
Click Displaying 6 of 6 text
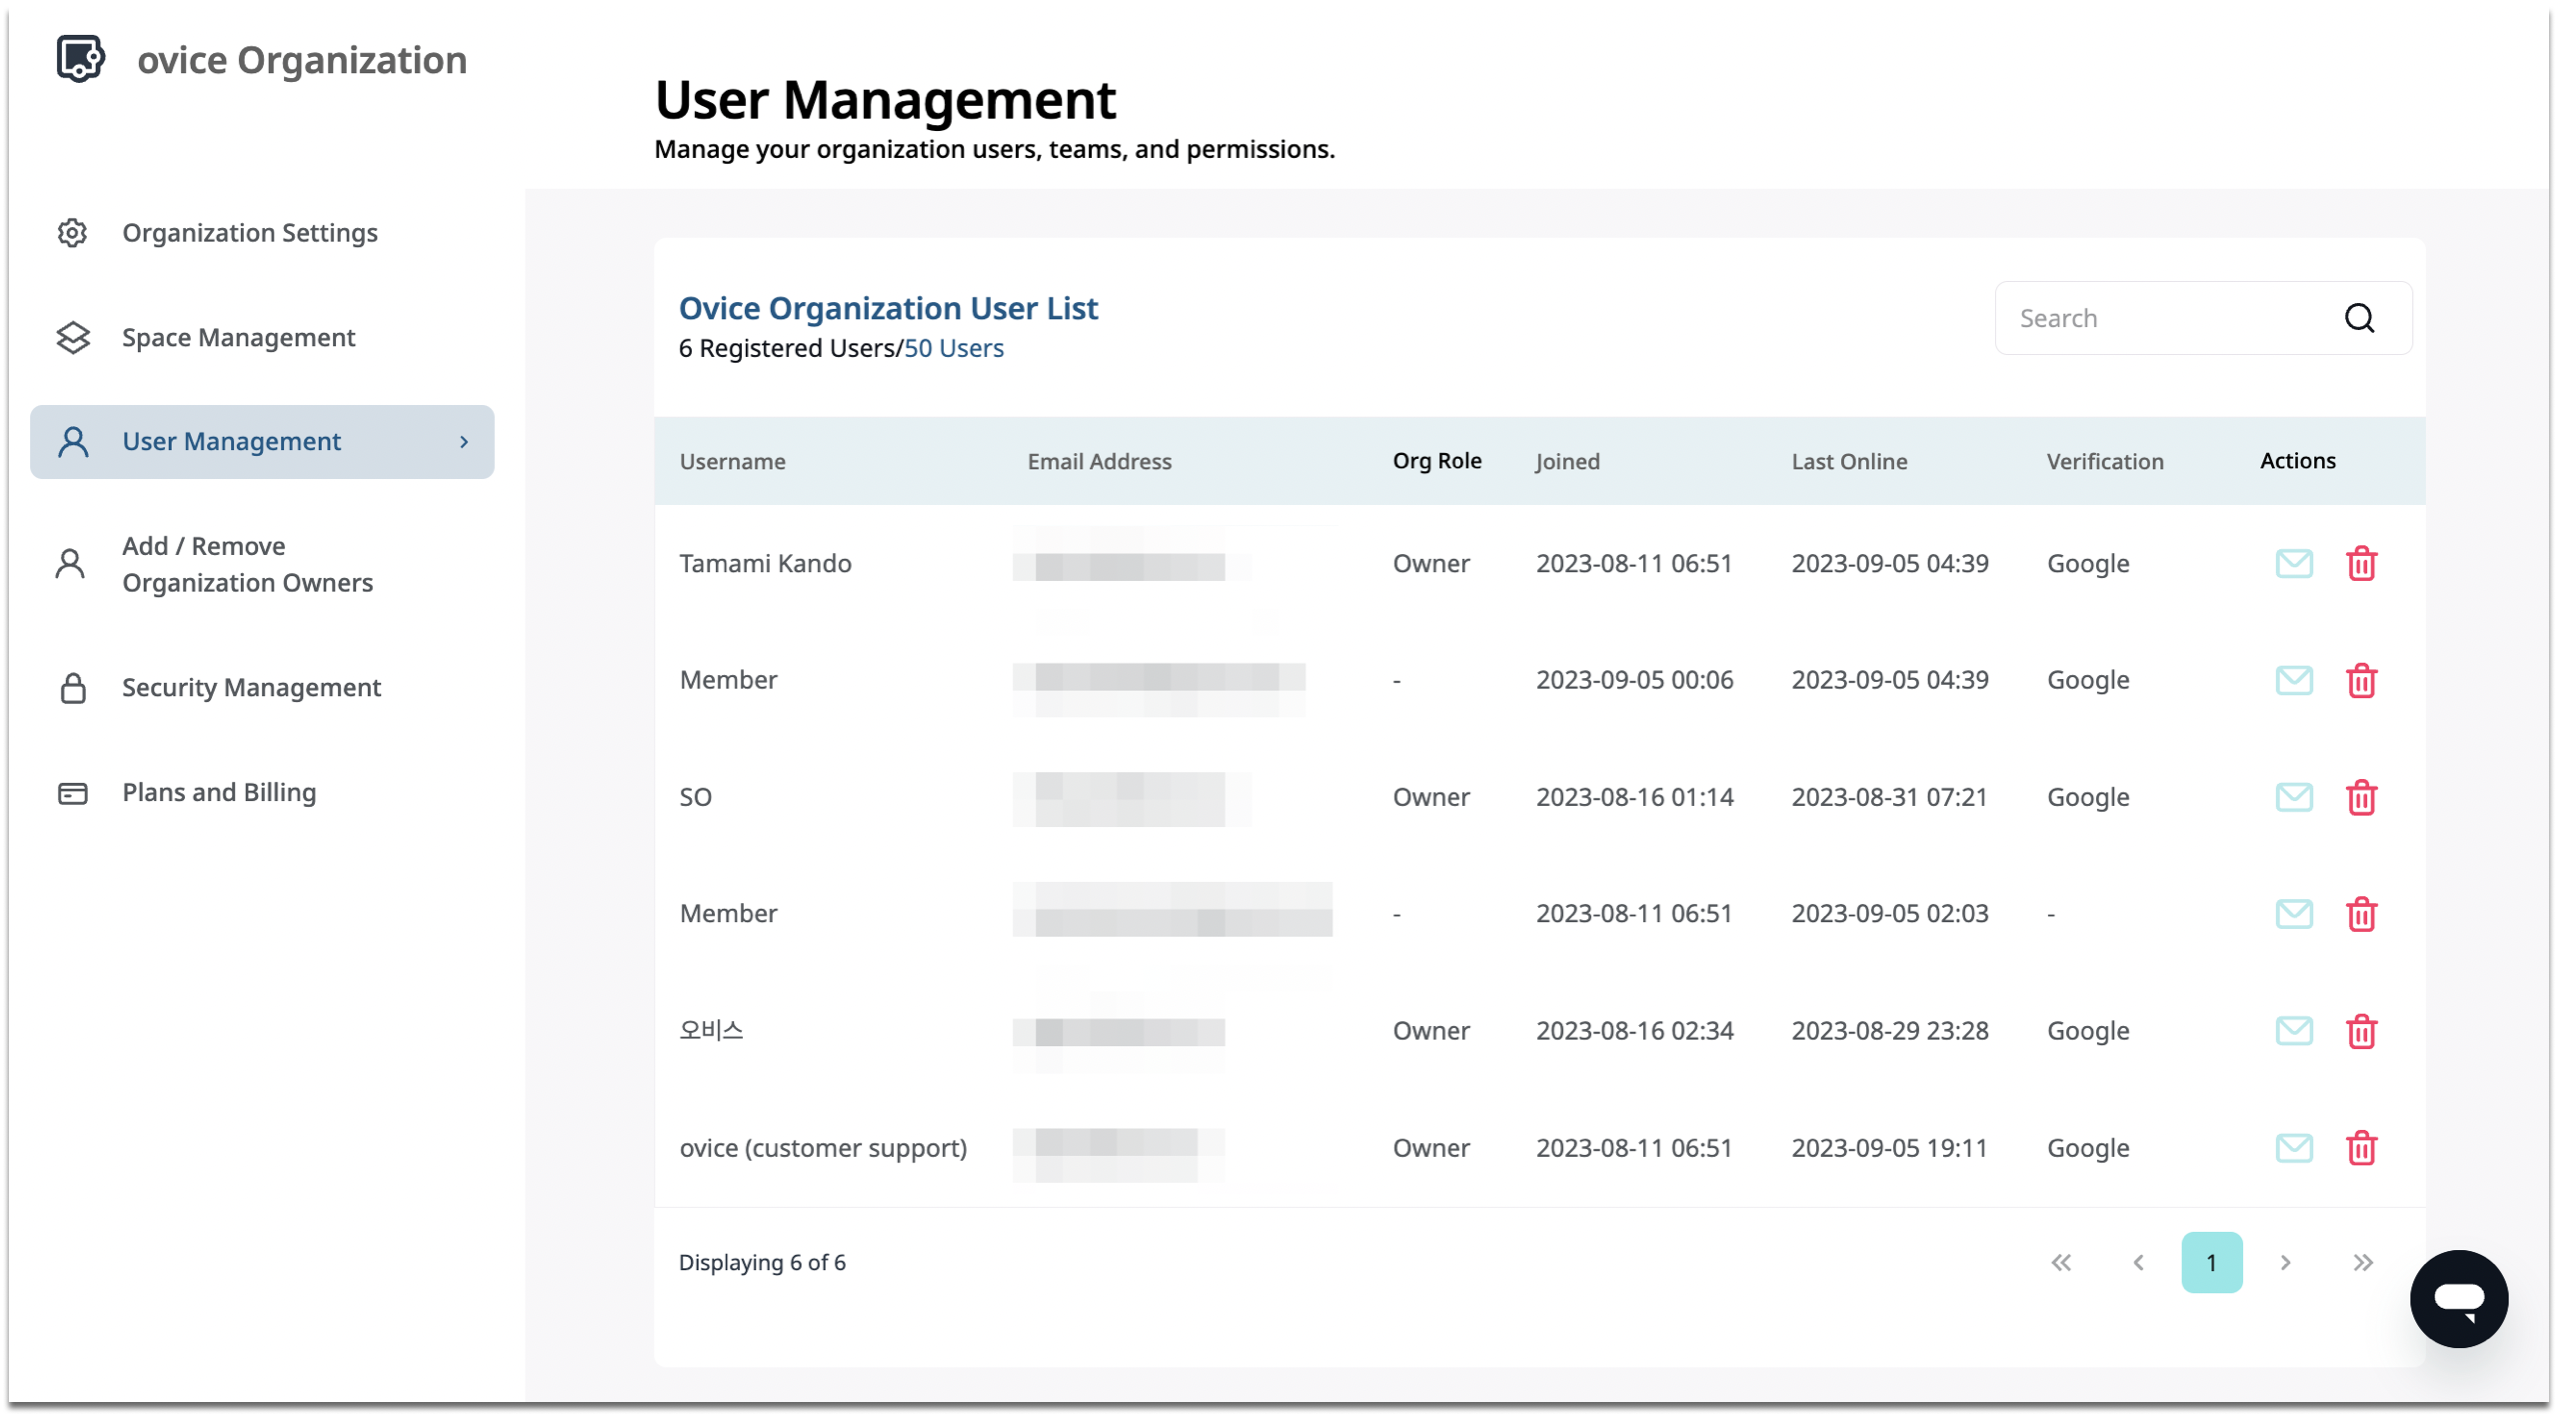tap(762, 1263)
